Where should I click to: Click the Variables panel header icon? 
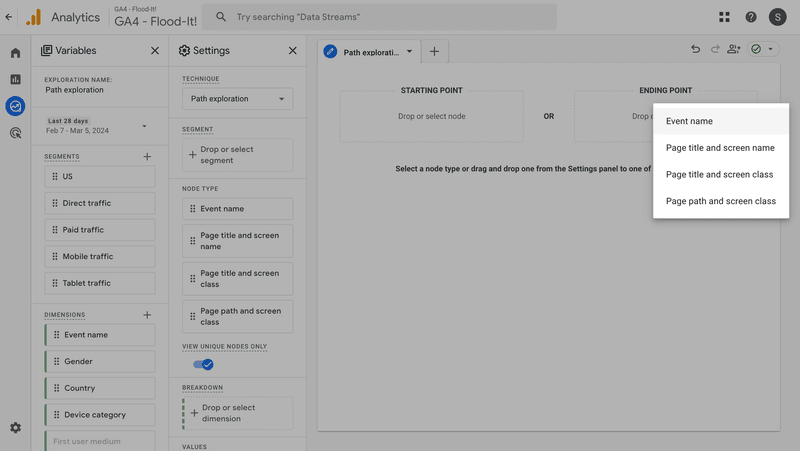(46, 51)
